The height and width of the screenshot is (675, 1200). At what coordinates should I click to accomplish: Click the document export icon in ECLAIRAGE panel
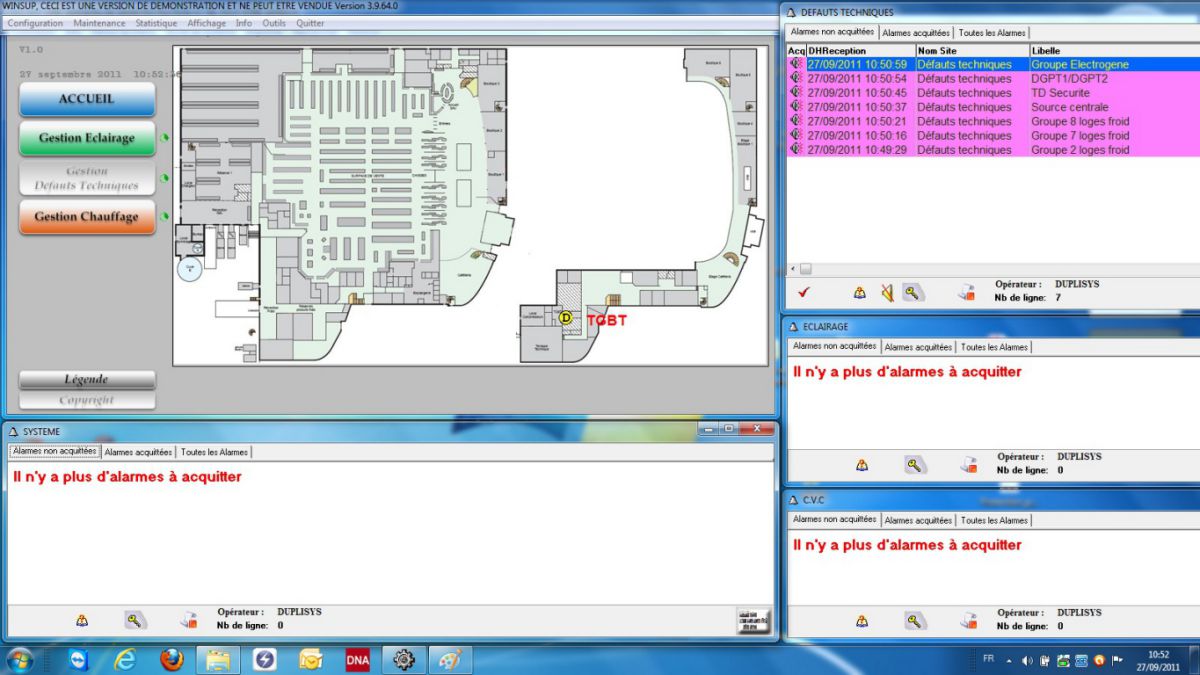coord(968,465)
